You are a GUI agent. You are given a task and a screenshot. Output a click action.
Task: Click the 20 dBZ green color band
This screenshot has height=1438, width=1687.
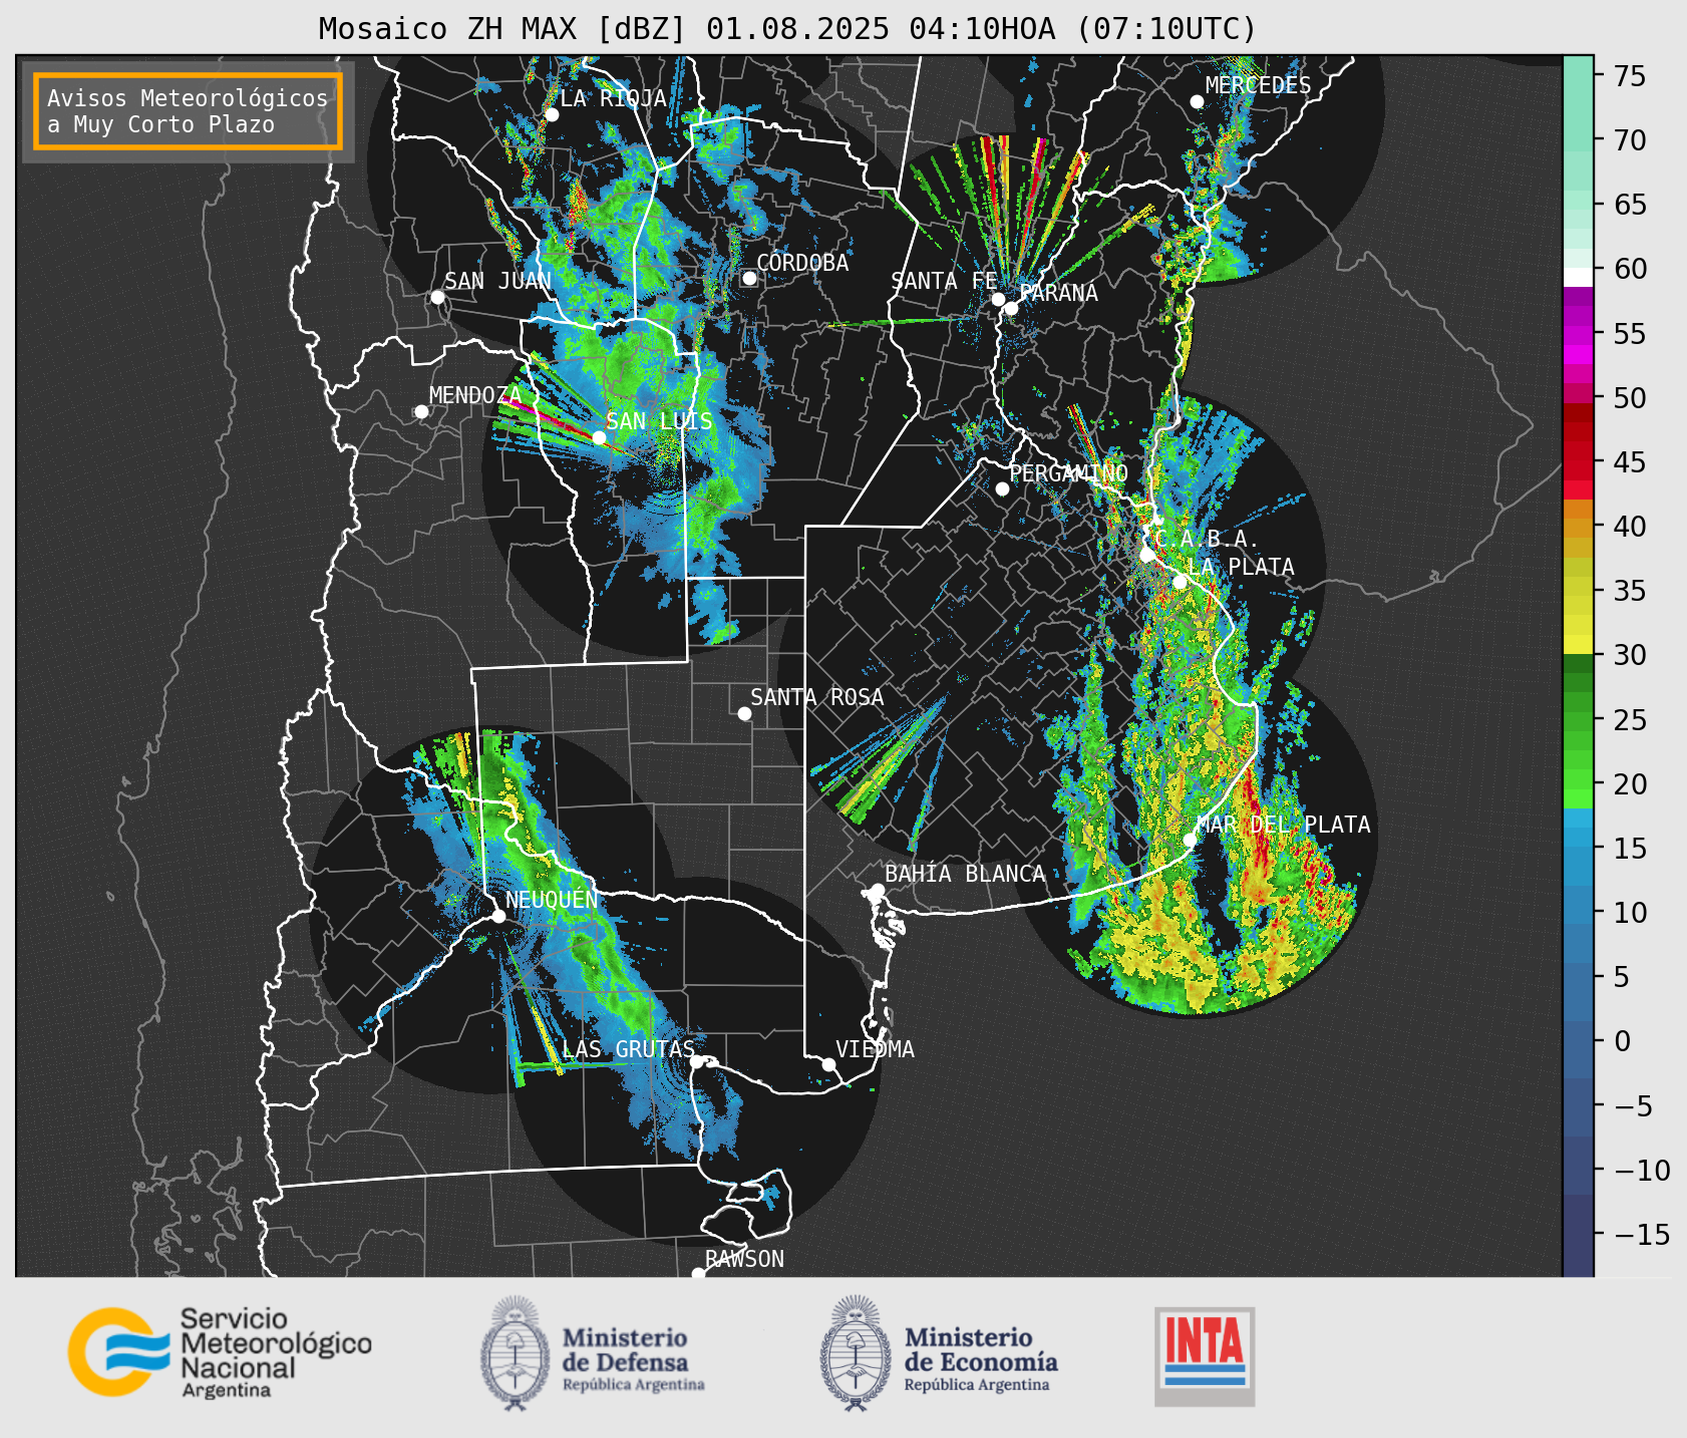click(1578, 781)
